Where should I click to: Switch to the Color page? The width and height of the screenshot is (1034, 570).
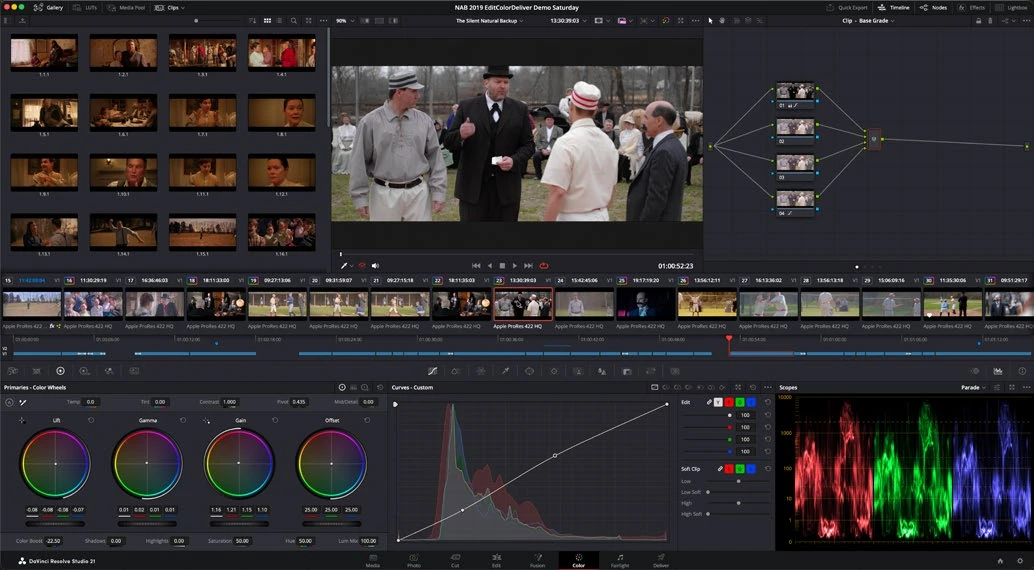(578, 561)
